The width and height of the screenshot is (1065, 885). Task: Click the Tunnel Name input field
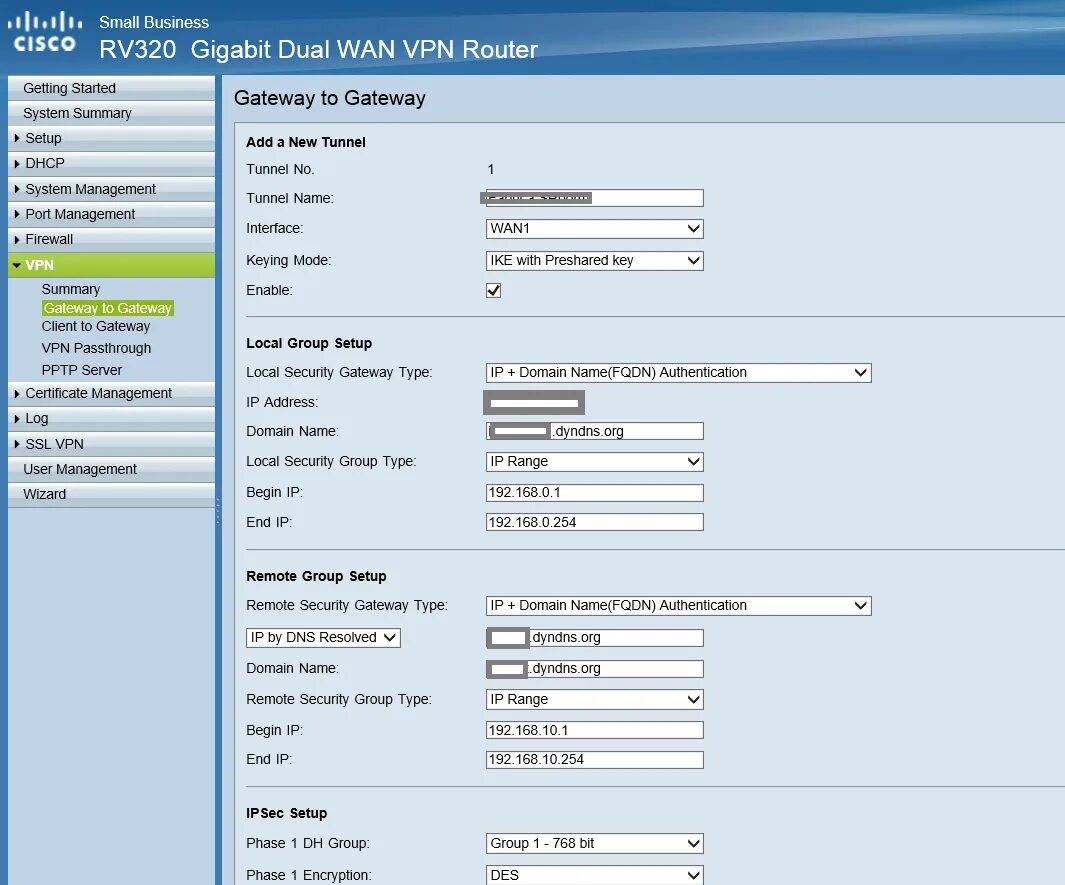pos(594,198)
